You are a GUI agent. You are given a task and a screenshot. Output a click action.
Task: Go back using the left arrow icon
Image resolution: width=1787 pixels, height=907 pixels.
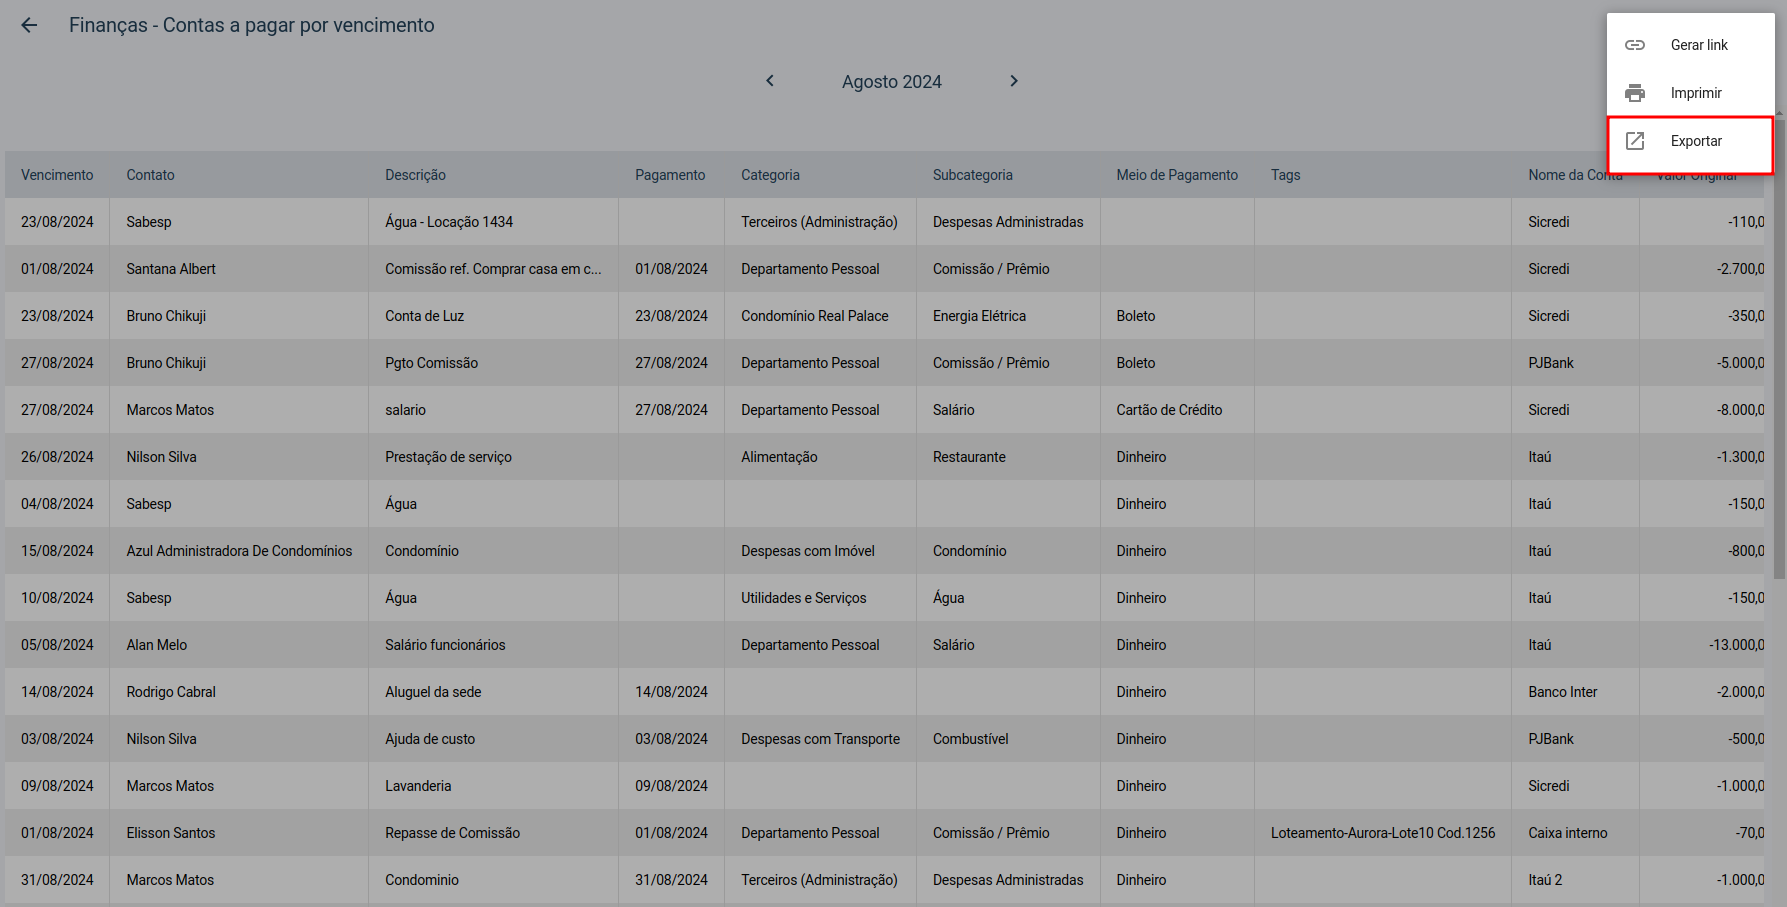tap(29, 25)
